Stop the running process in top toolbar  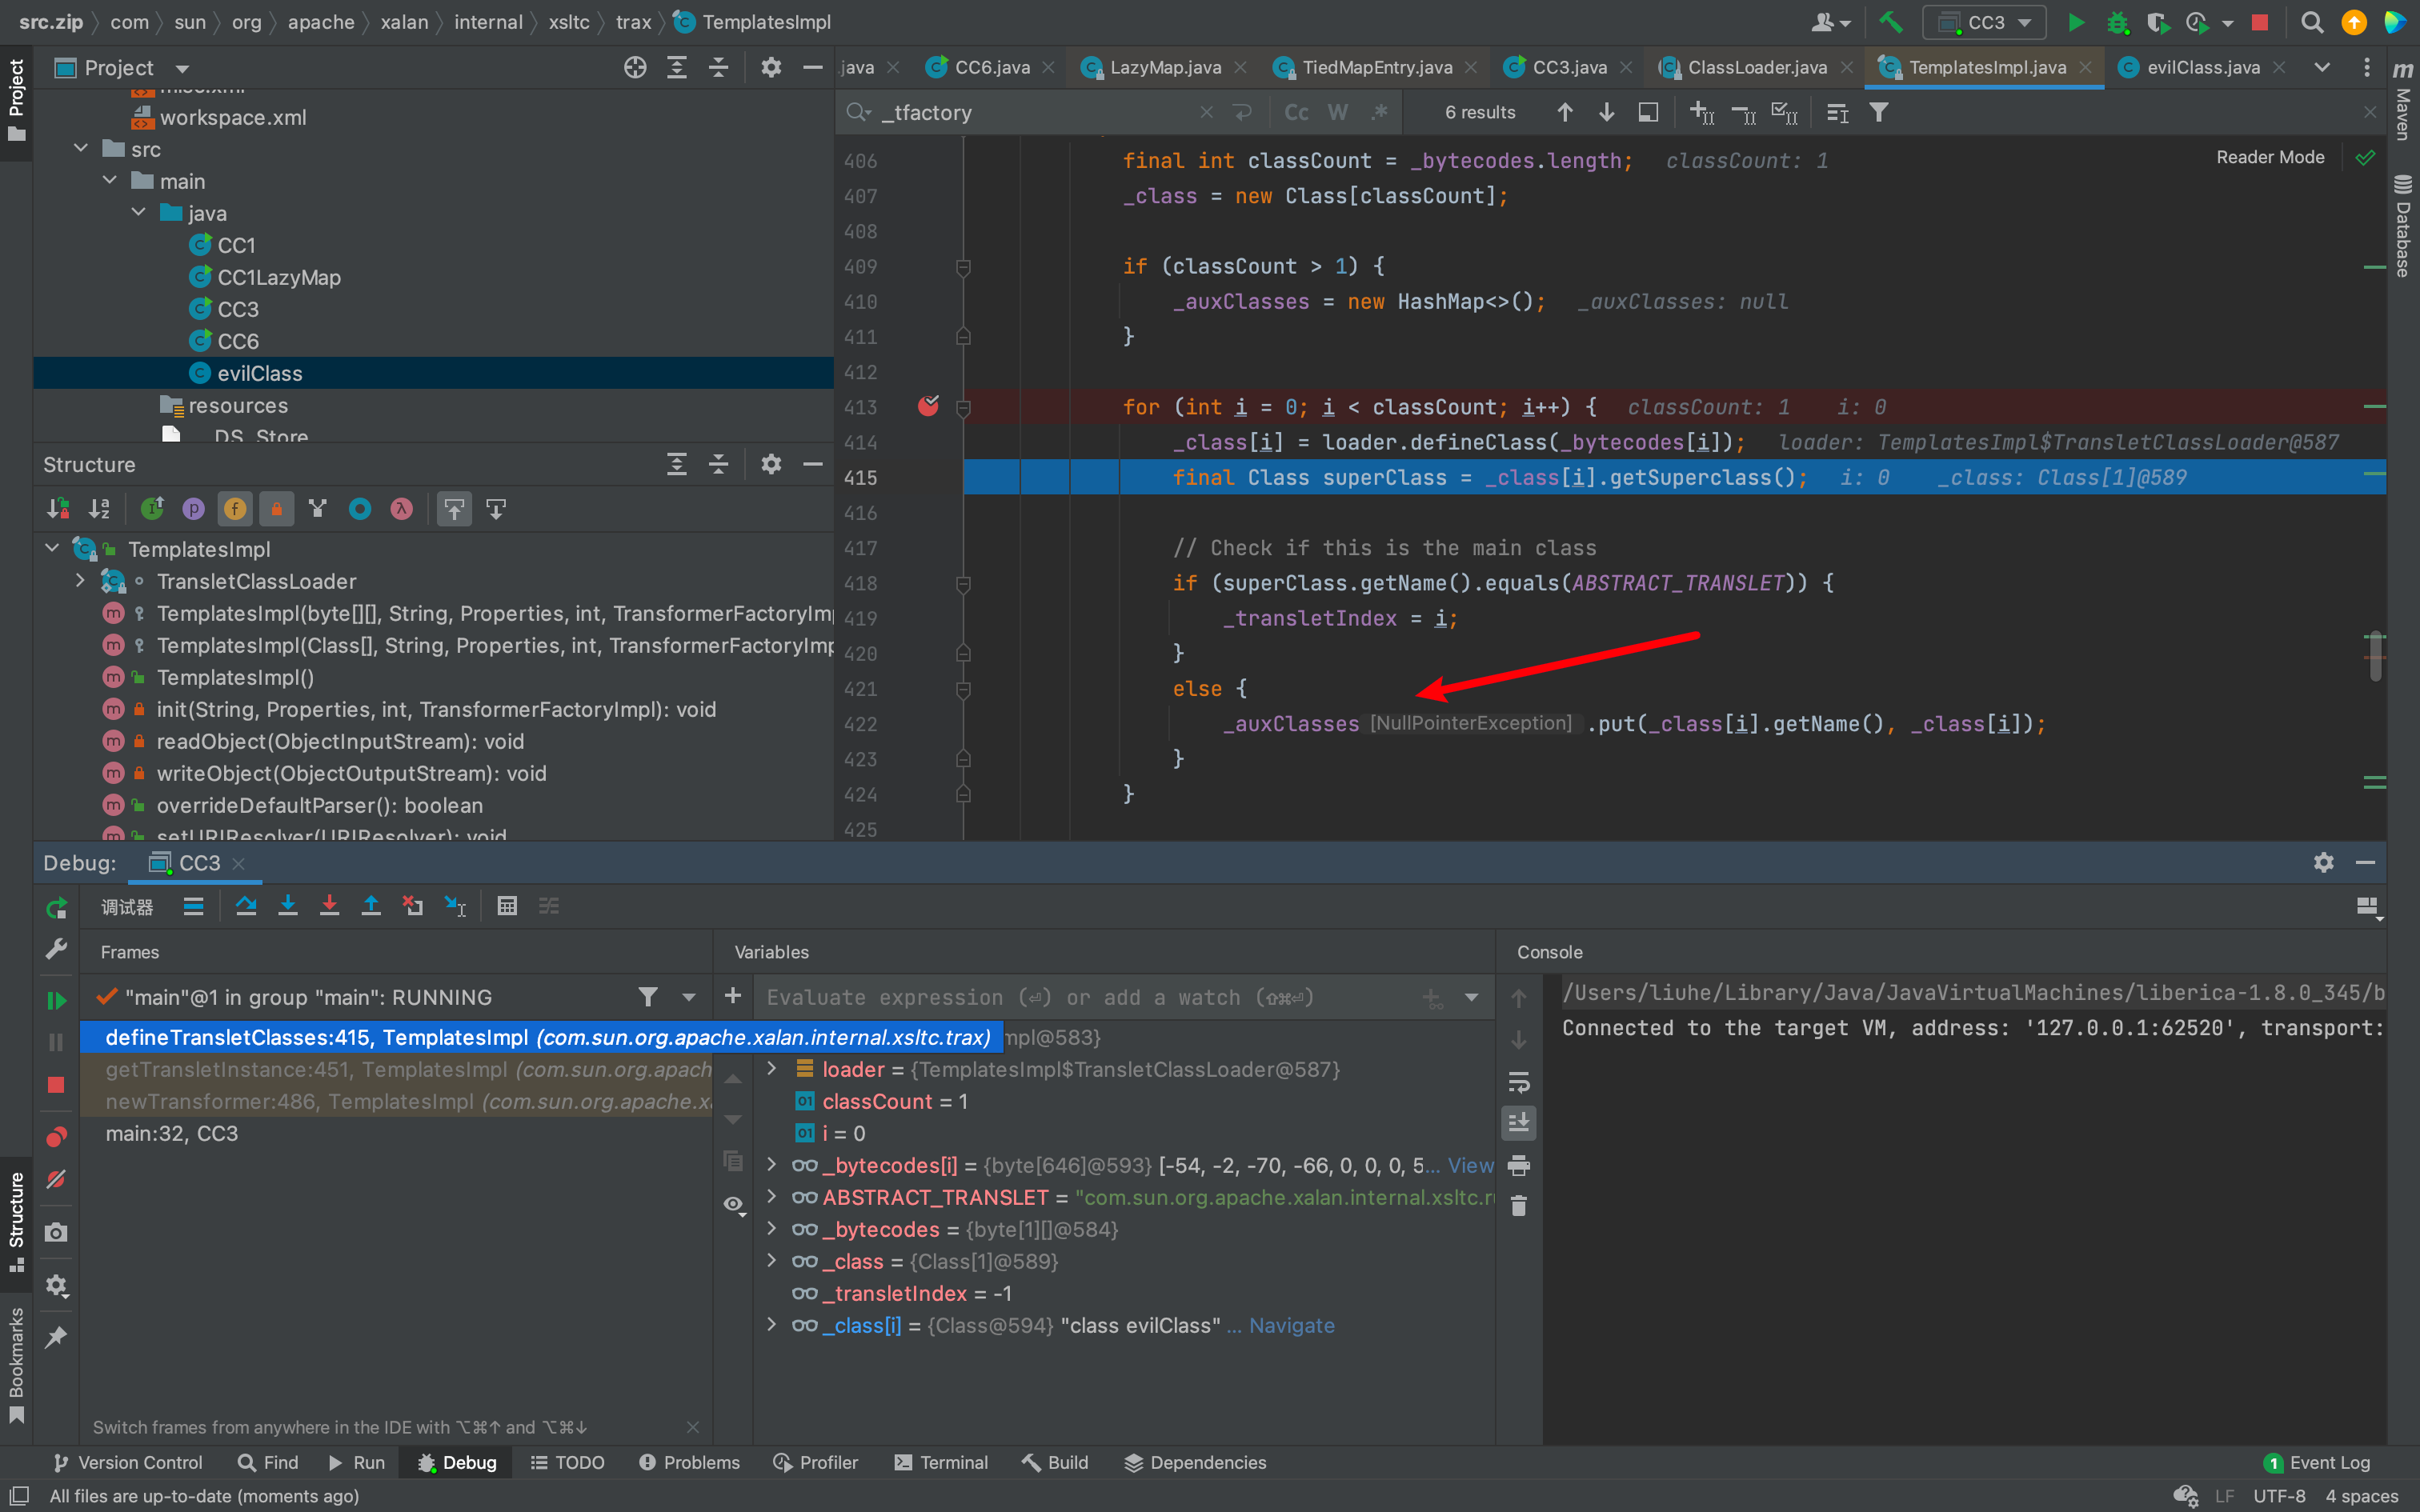(2259, 22)
